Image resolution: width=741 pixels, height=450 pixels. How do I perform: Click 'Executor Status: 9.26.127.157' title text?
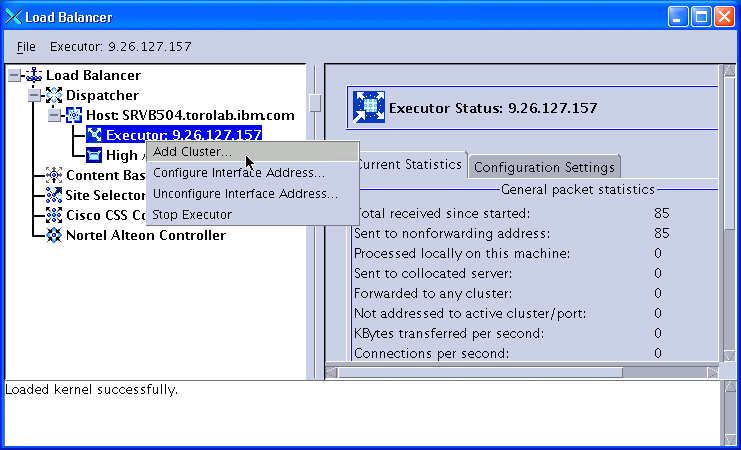493,108
